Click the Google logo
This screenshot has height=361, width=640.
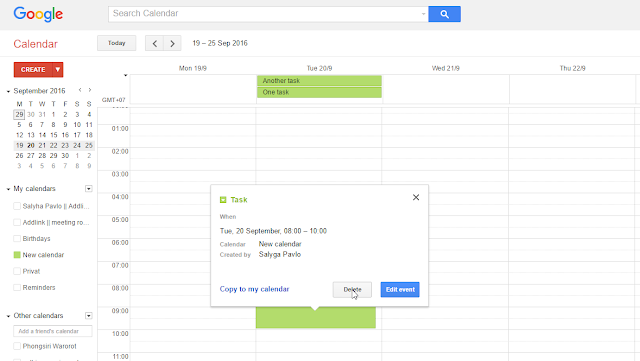(x=38, y=14)
